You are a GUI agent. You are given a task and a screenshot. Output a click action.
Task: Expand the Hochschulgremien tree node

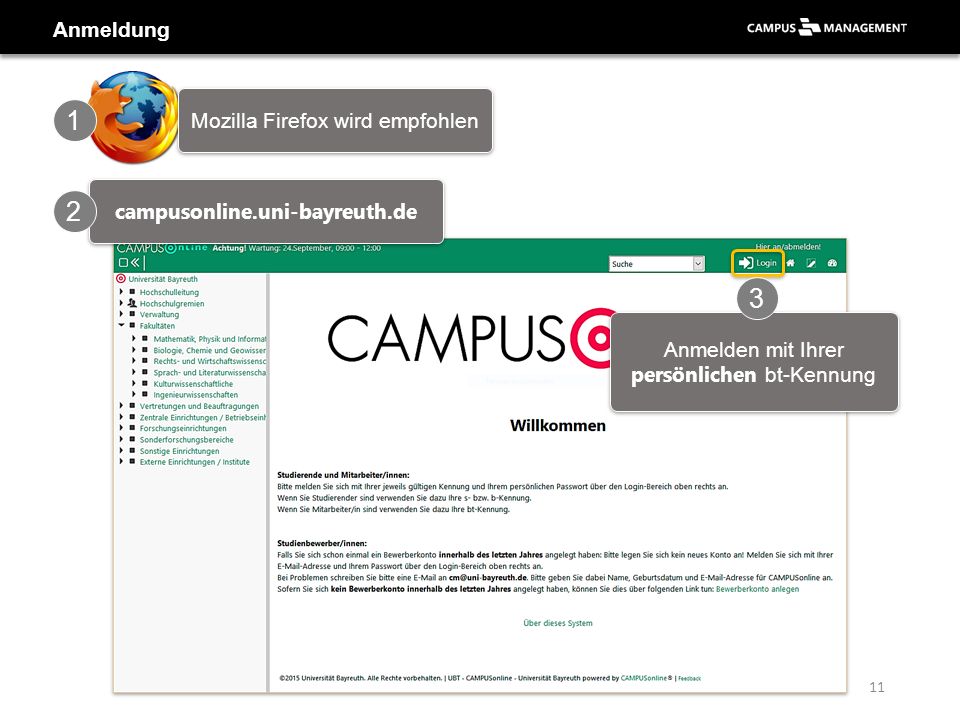pos(121,303)
